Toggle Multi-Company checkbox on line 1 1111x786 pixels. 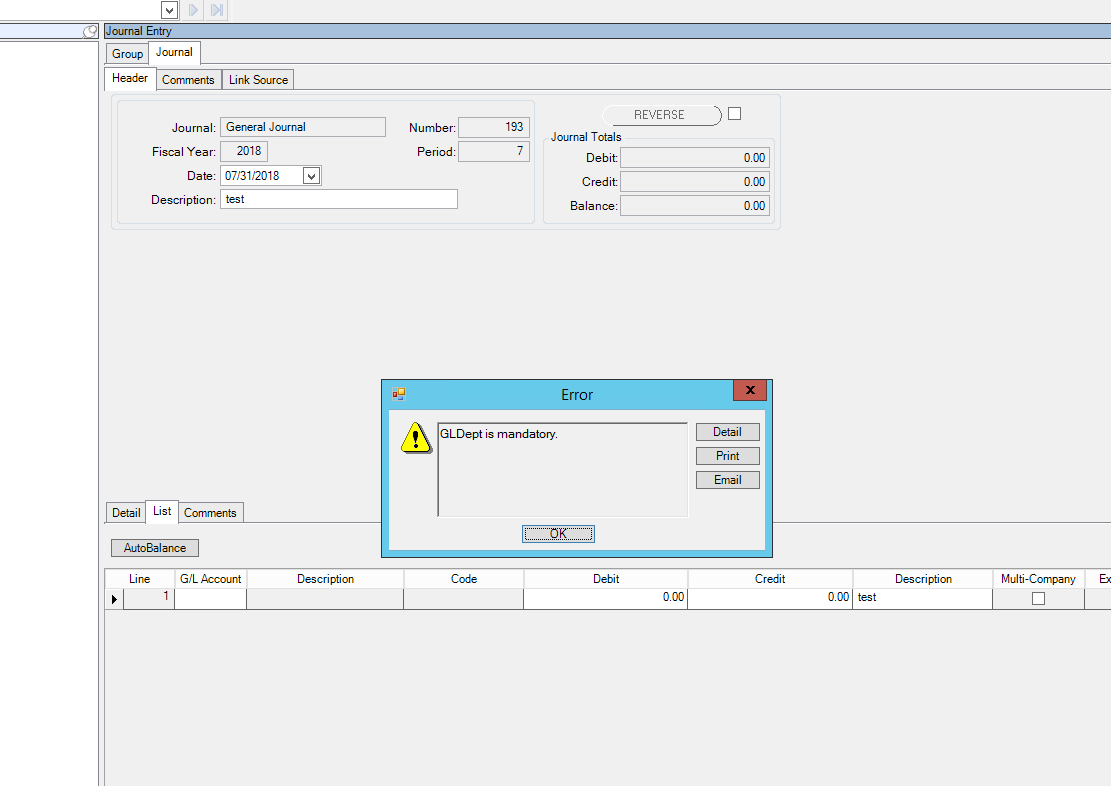[1038, 599]
